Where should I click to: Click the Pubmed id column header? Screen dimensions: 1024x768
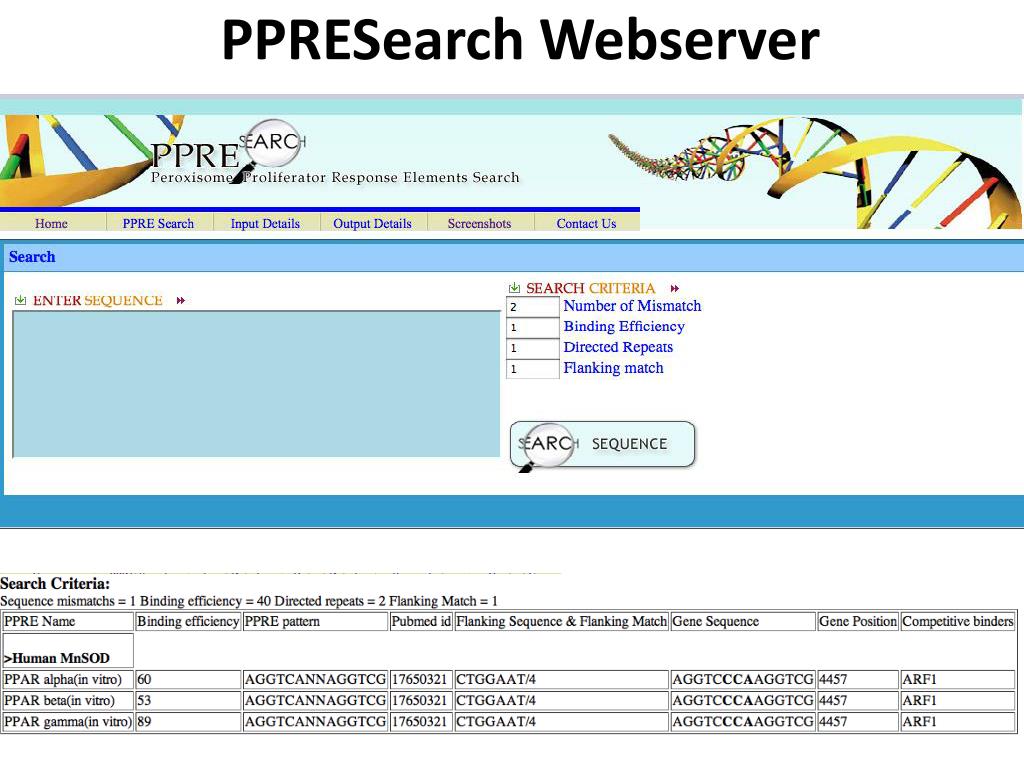click(421, 621)
